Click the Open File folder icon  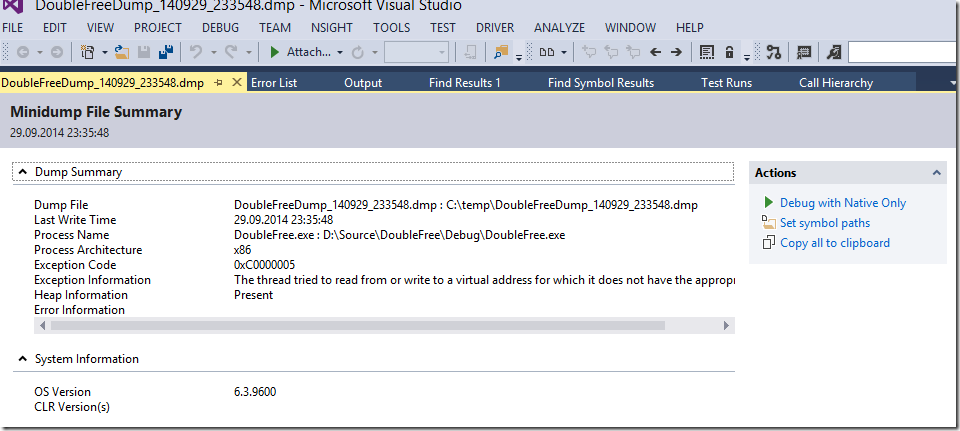pos(122,52)
